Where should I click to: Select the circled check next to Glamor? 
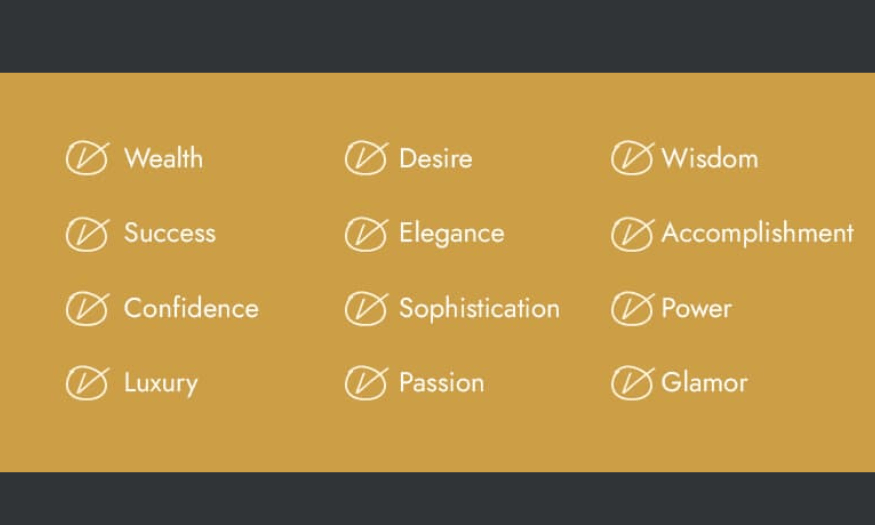(x=633, y=383)
